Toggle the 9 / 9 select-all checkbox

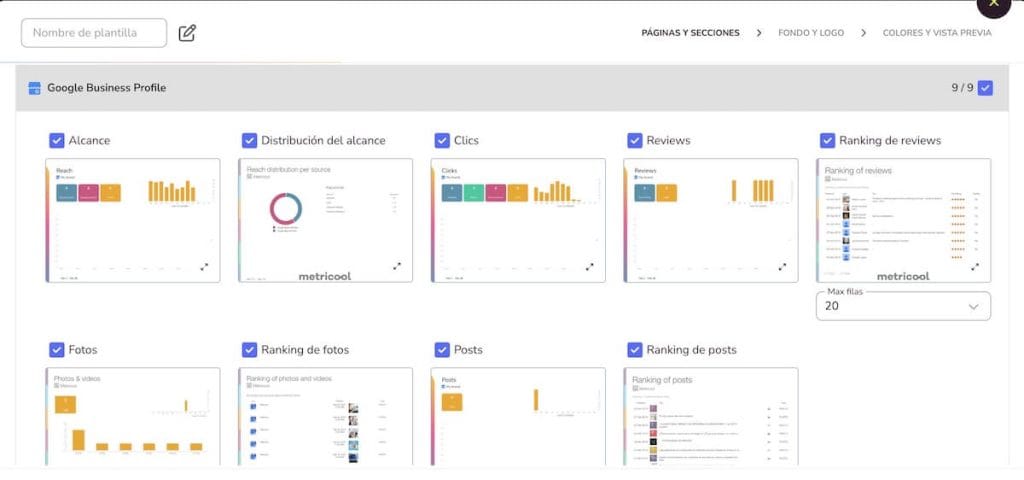pos(985,88)
